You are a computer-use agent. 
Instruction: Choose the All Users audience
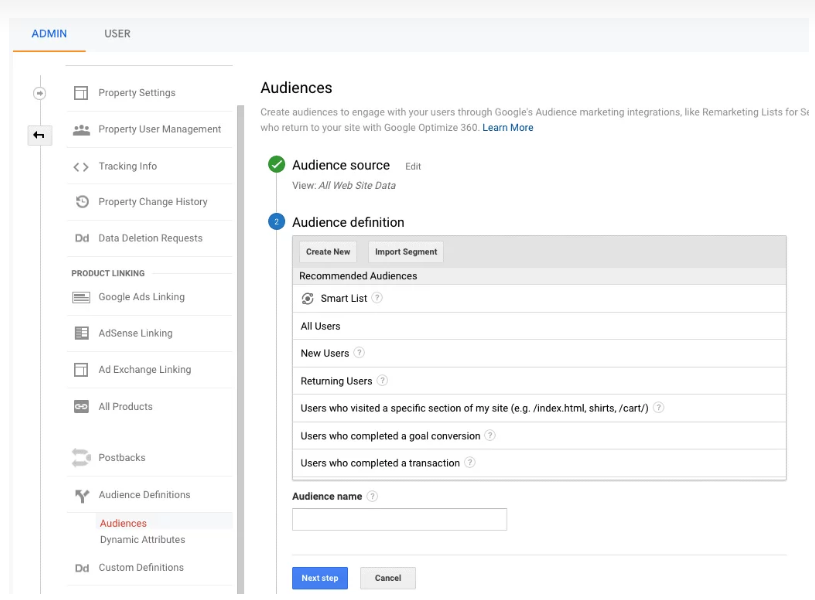coord(539,326)
